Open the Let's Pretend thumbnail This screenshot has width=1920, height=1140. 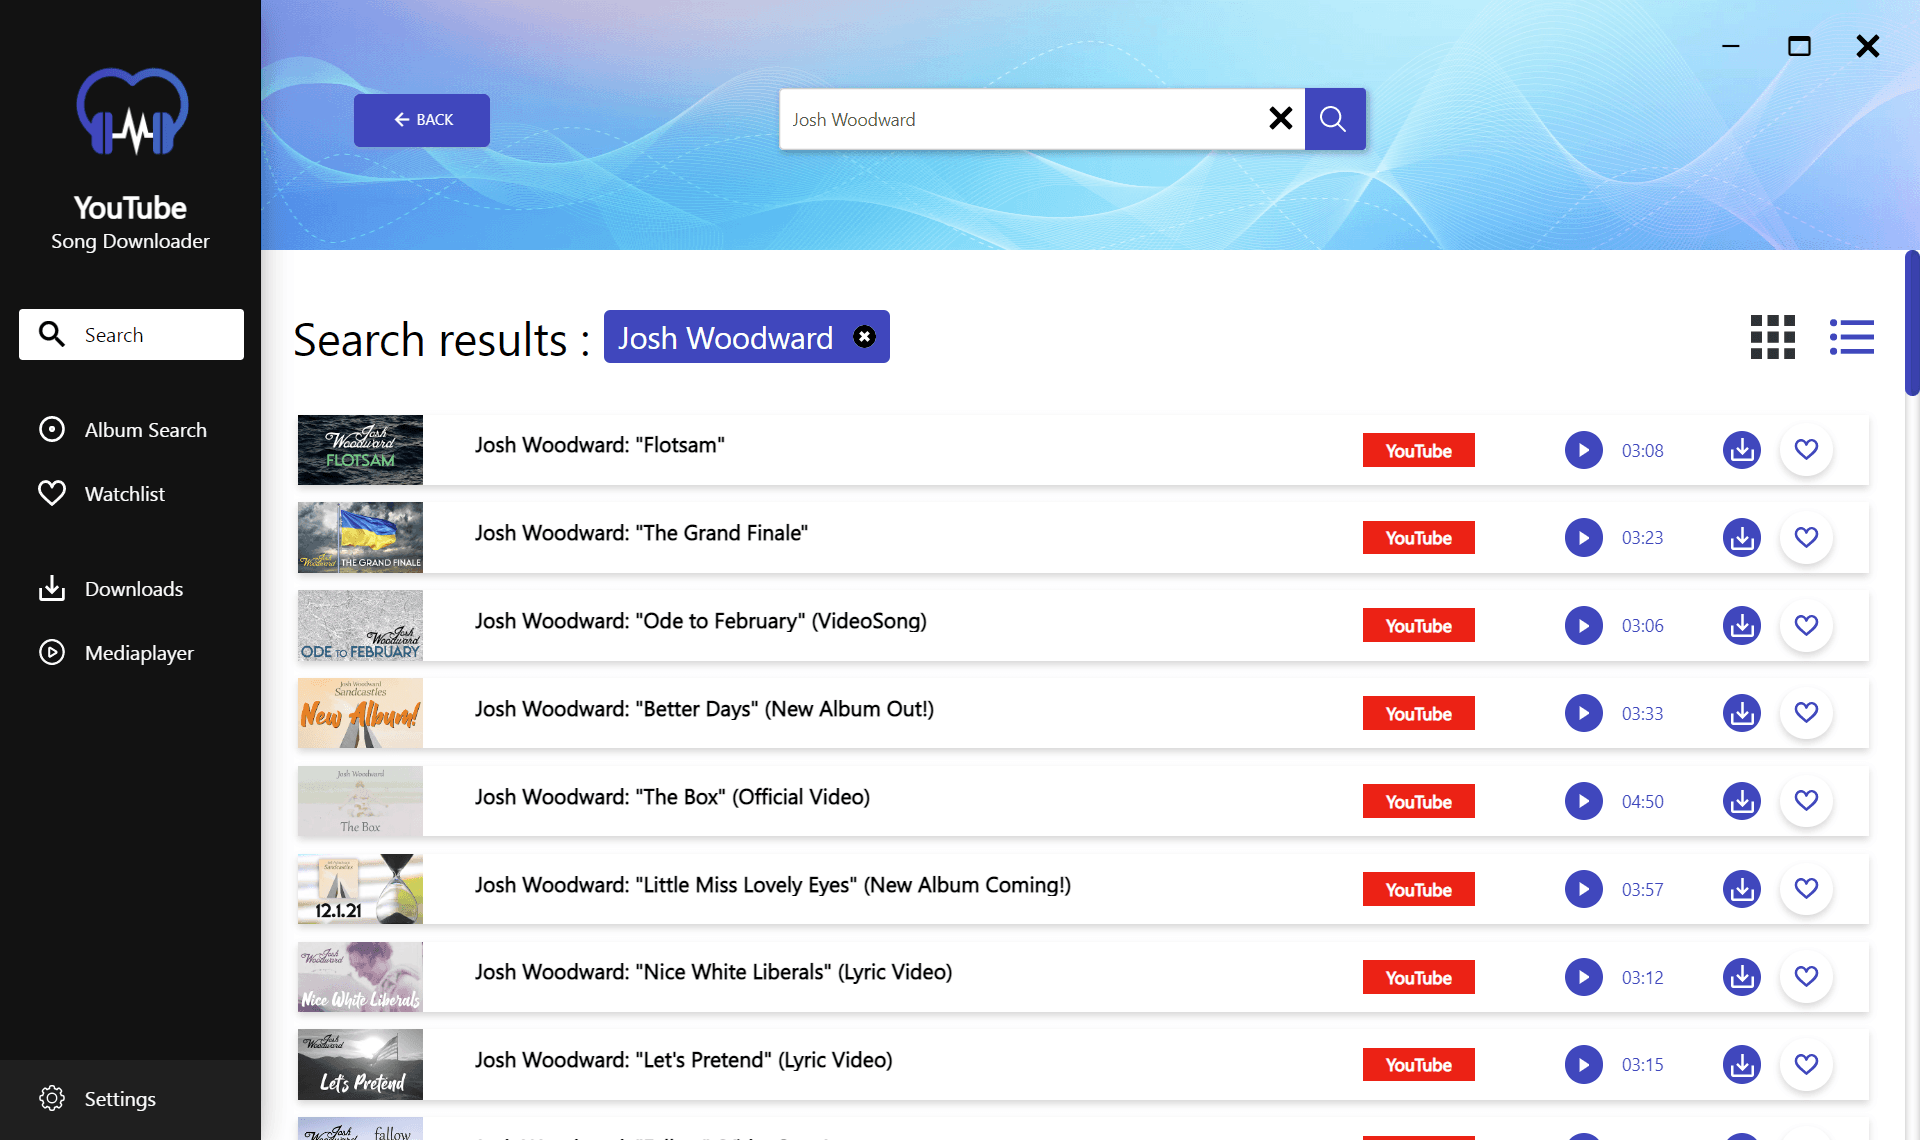pos(360,1065)
